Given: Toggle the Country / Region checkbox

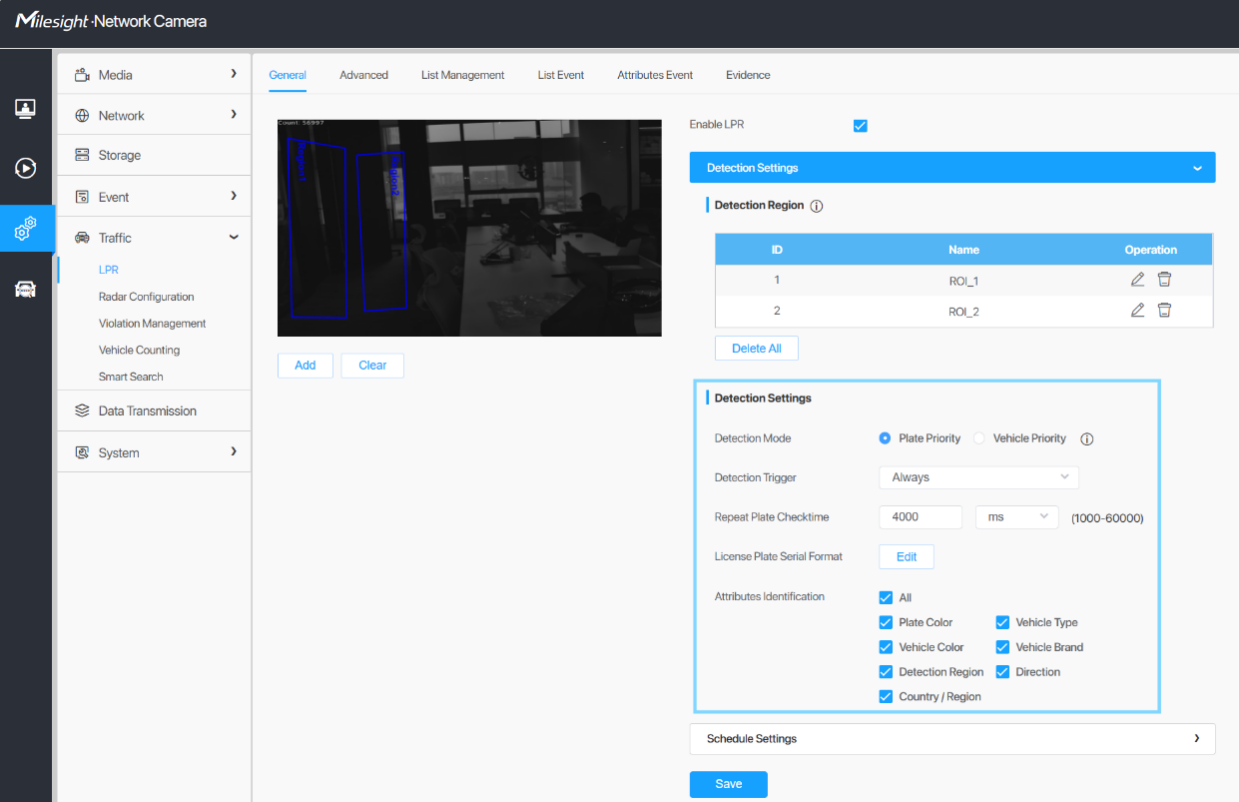Looking at the screenshot, I should click(x=886, y=697).
